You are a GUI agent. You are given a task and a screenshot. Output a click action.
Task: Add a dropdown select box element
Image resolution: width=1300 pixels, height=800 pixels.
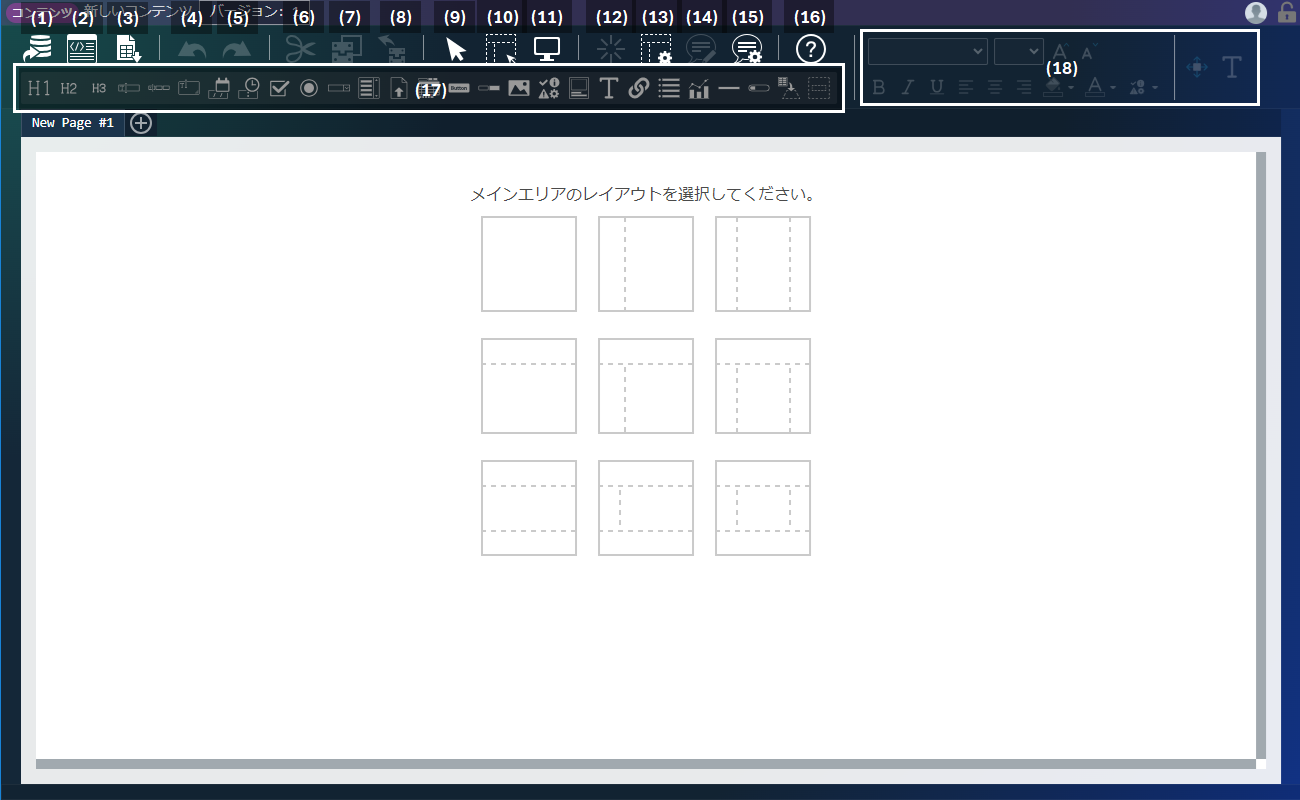click(339, 88)
